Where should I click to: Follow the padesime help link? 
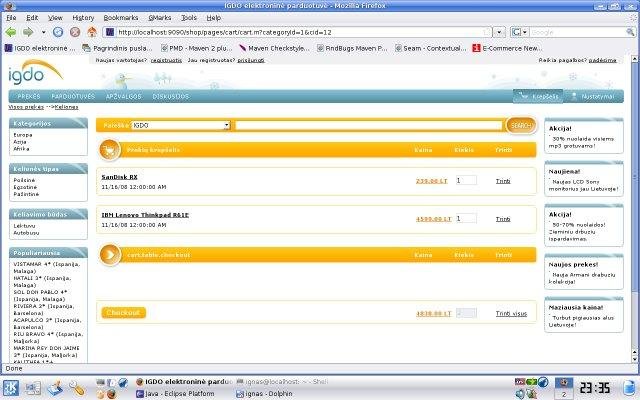[602, 60]
